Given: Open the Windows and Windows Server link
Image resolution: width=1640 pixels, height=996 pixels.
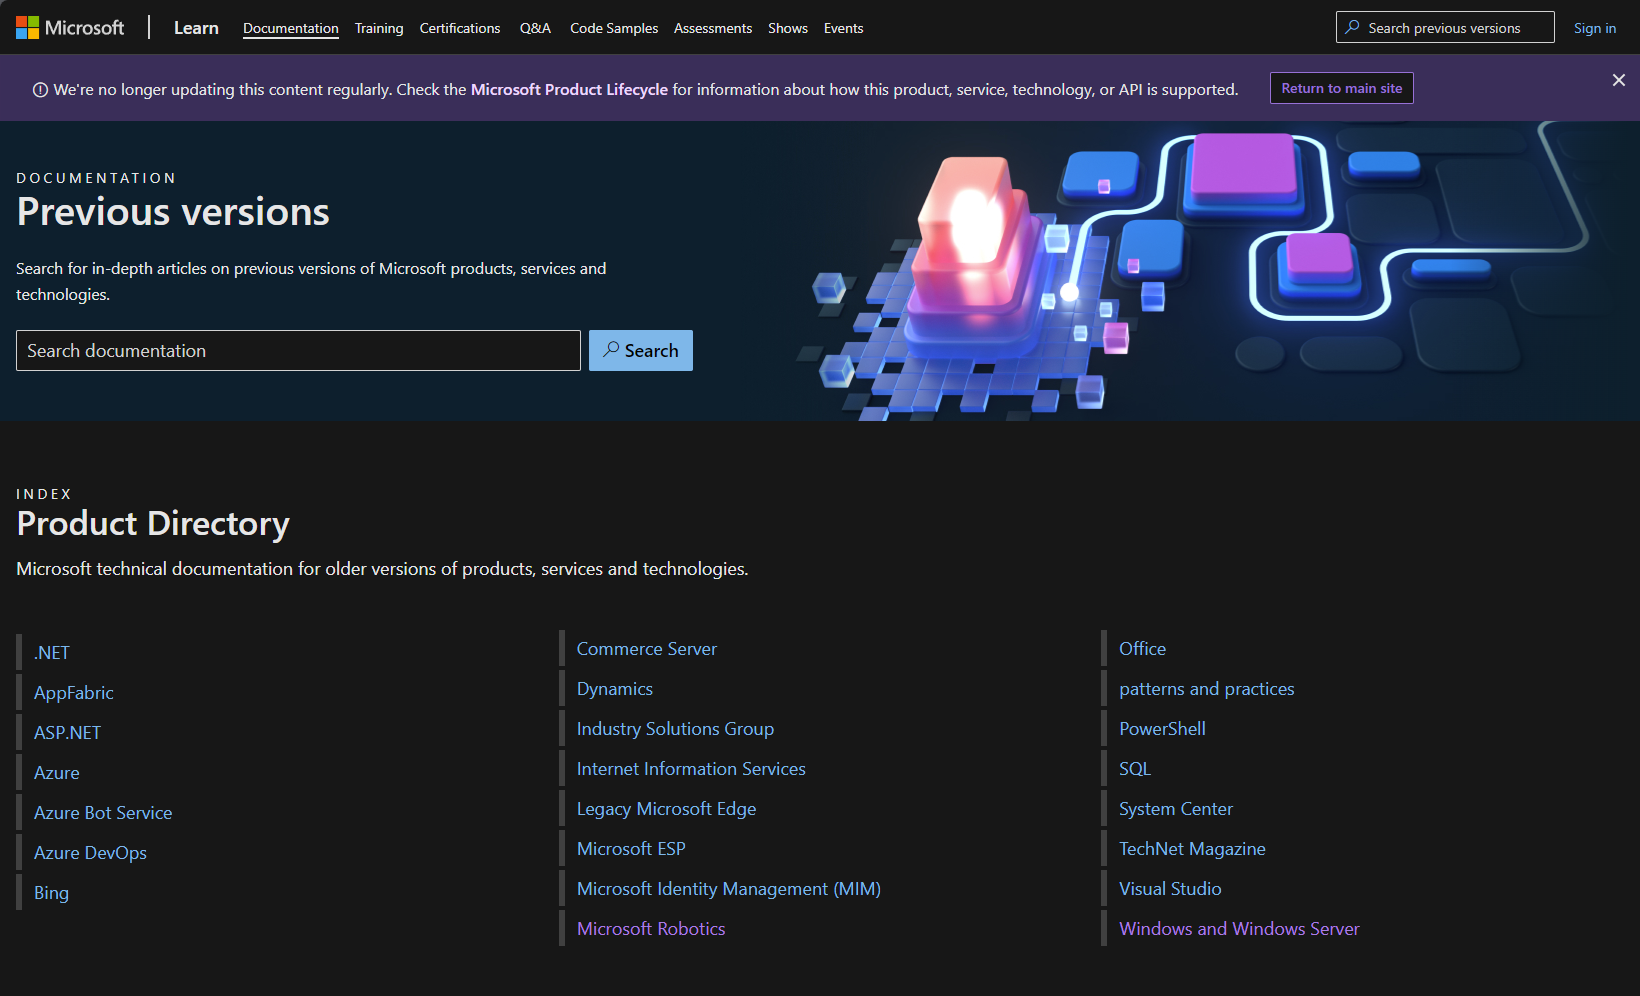Looking at the screenshot, I should click(1239, 929).
